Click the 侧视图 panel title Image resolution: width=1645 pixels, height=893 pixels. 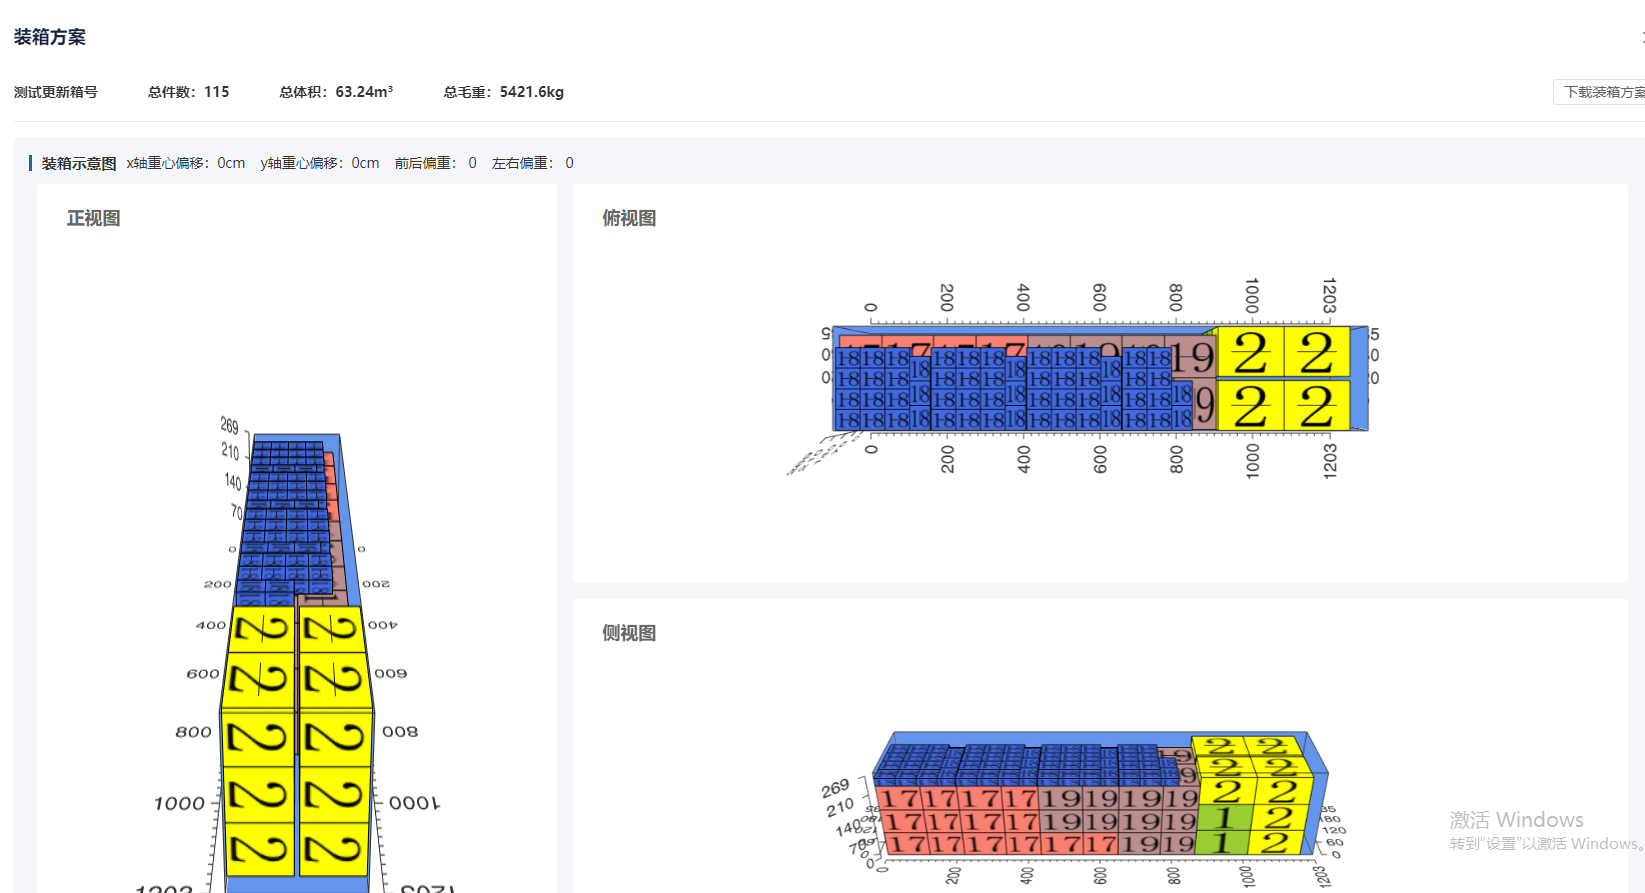(x=629, y=633)
